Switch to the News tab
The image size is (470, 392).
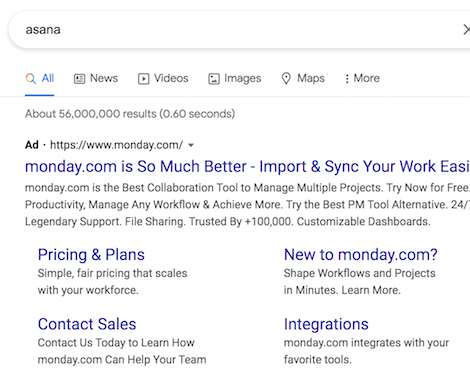pyautogui.click(x=96, y=79)
